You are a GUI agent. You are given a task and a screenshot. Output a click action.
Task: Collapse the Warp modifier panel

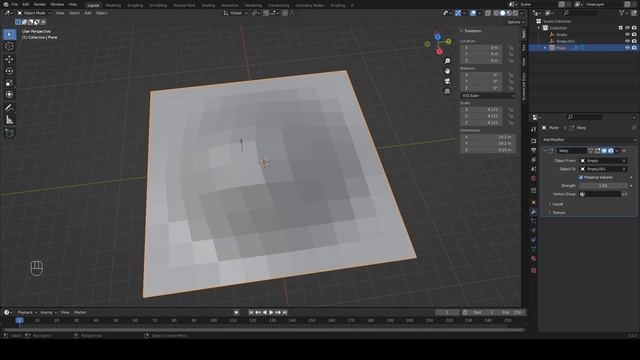(x=544, y=151)
